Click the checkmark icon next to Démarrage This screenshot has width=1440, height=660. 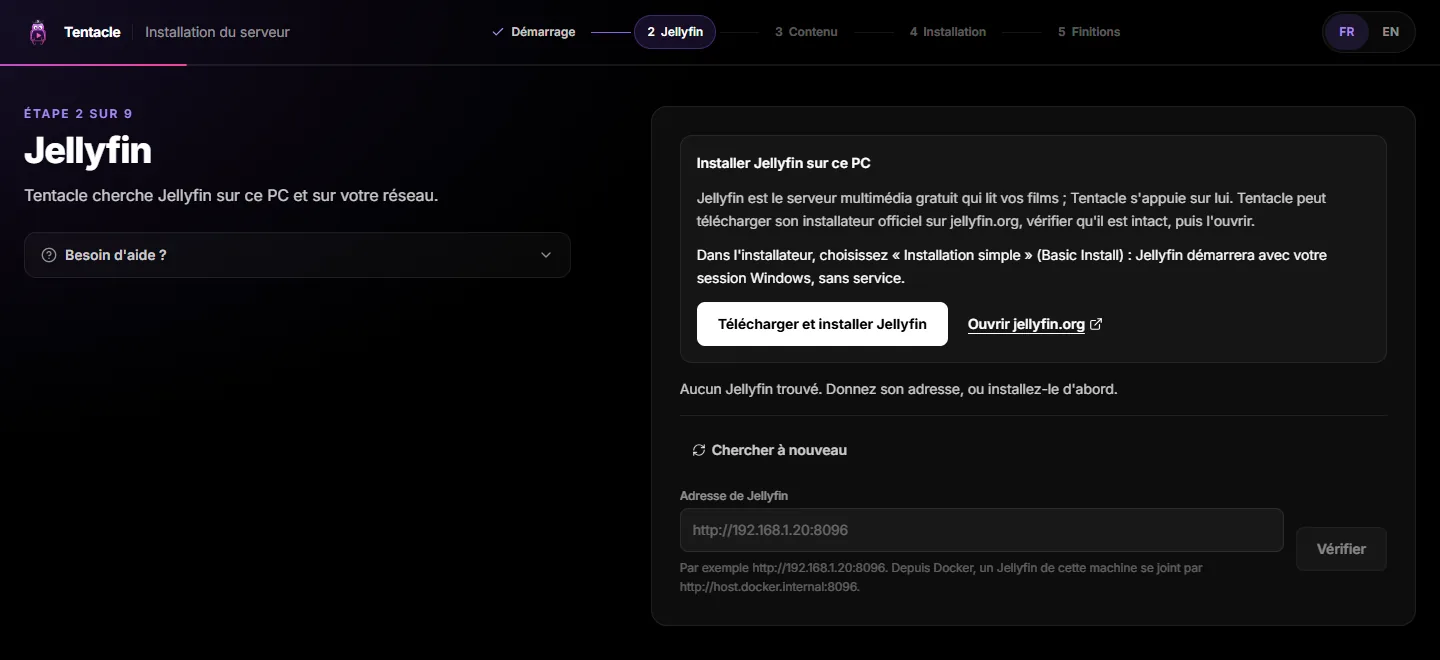(x=498, y=32)
